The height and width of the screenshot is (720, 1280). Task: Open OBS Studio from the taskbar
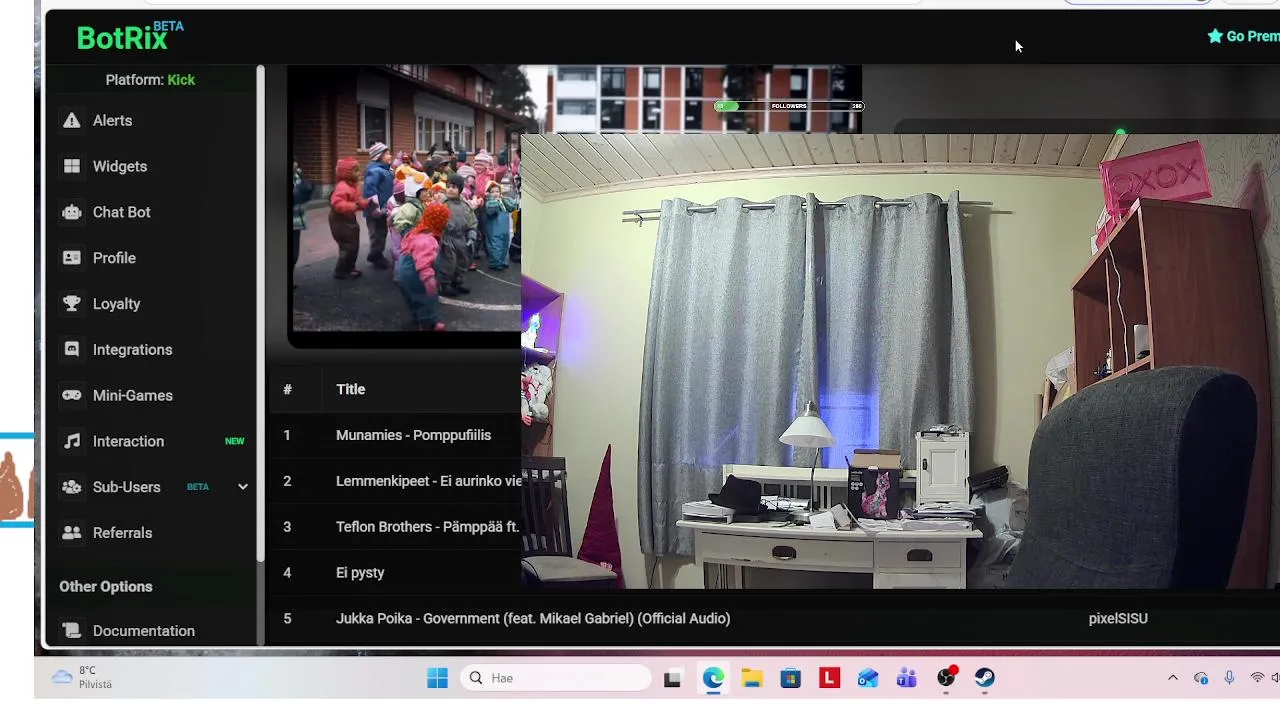pyautogui.click(x=946, y=678)
